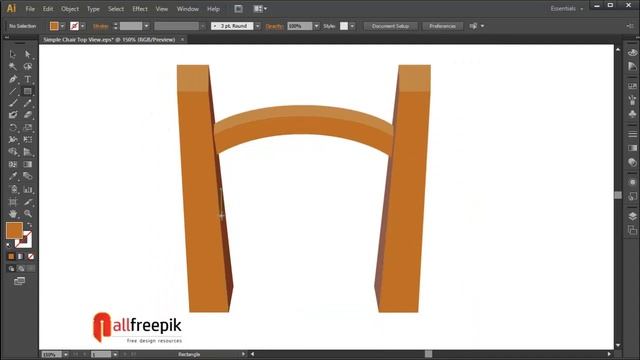Open the Brushes panel icon

point(632,100)
